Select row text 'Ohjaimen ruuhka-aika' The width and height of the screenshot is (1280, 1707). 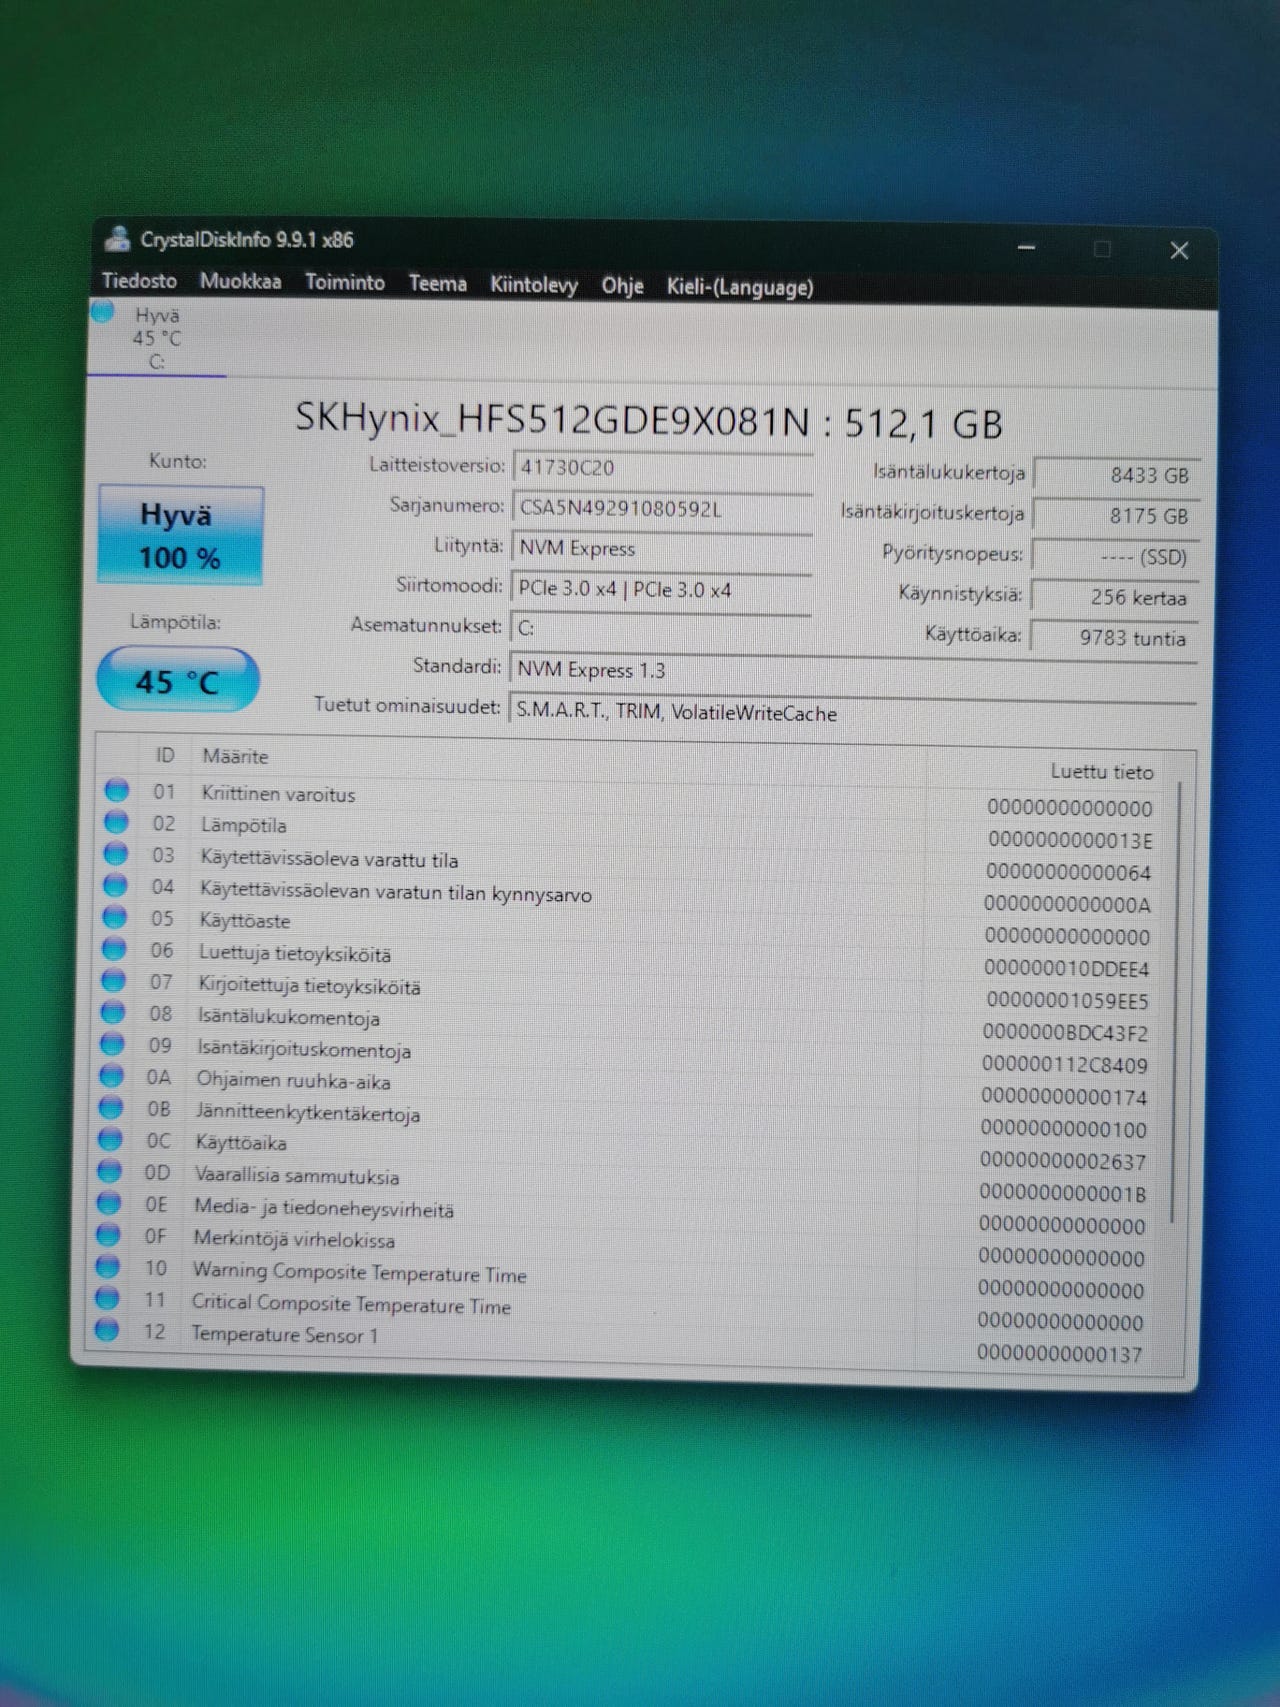pos(293,1081)
